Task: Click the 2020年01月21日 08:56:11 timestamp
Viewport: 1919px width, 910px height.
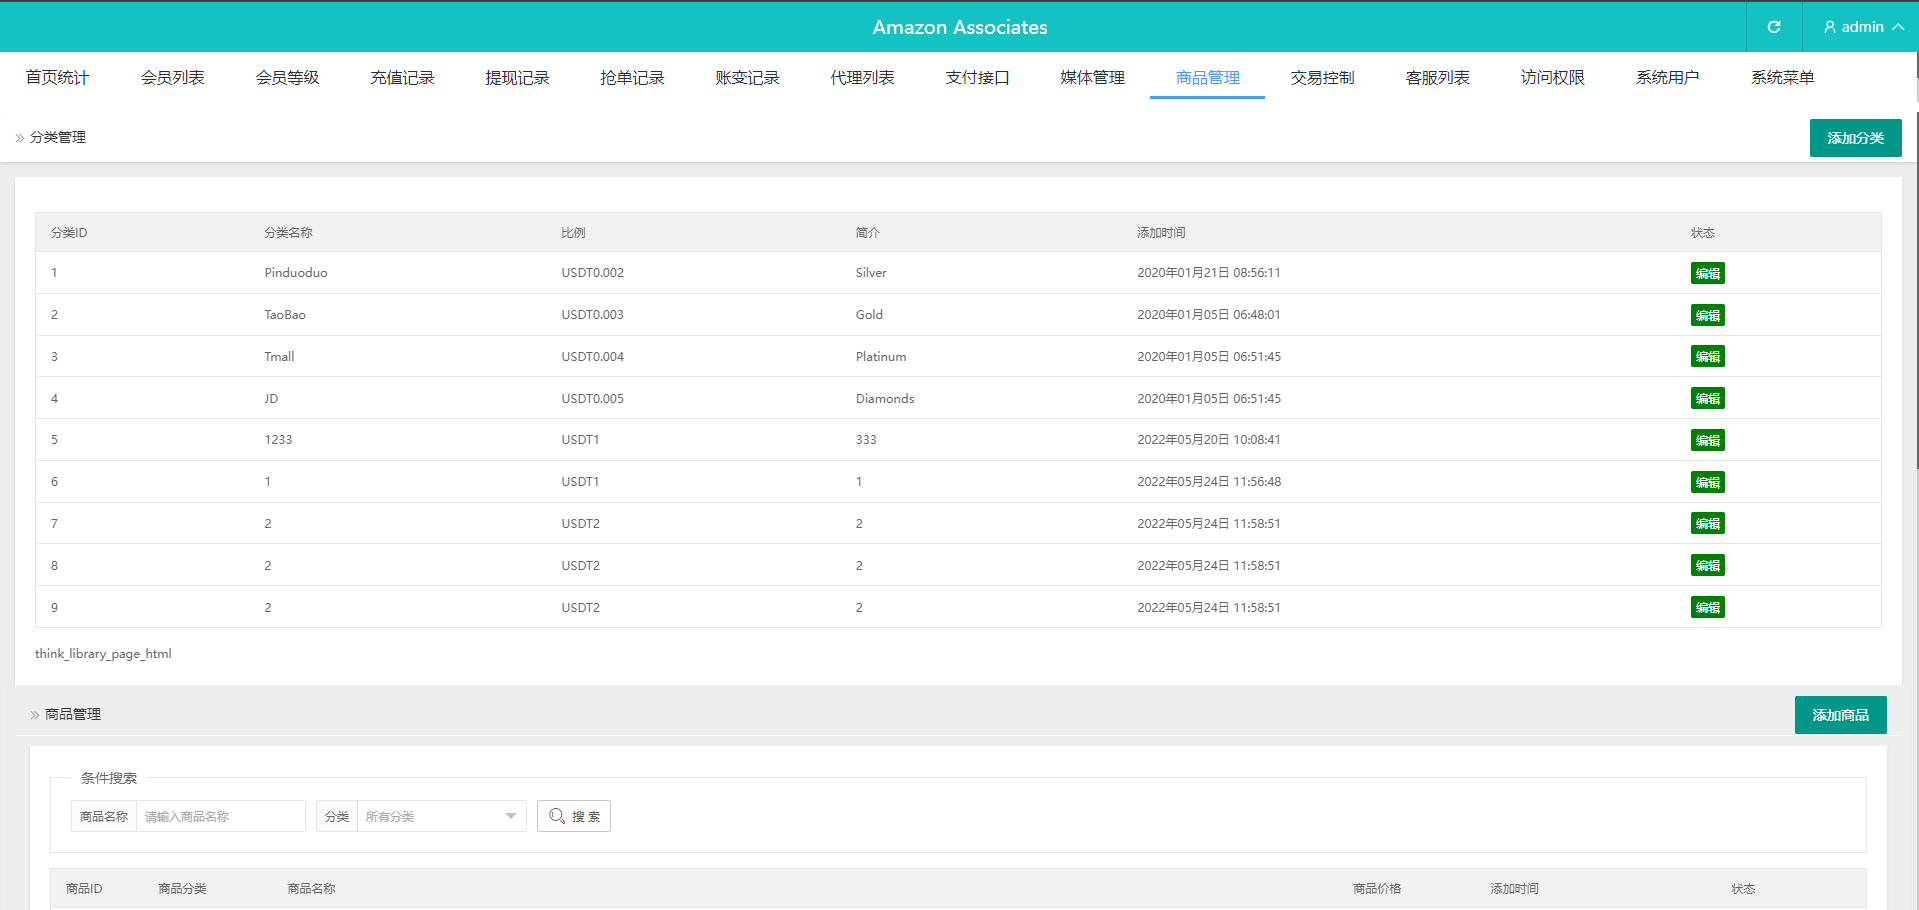Action: [x=1209, y=272]
